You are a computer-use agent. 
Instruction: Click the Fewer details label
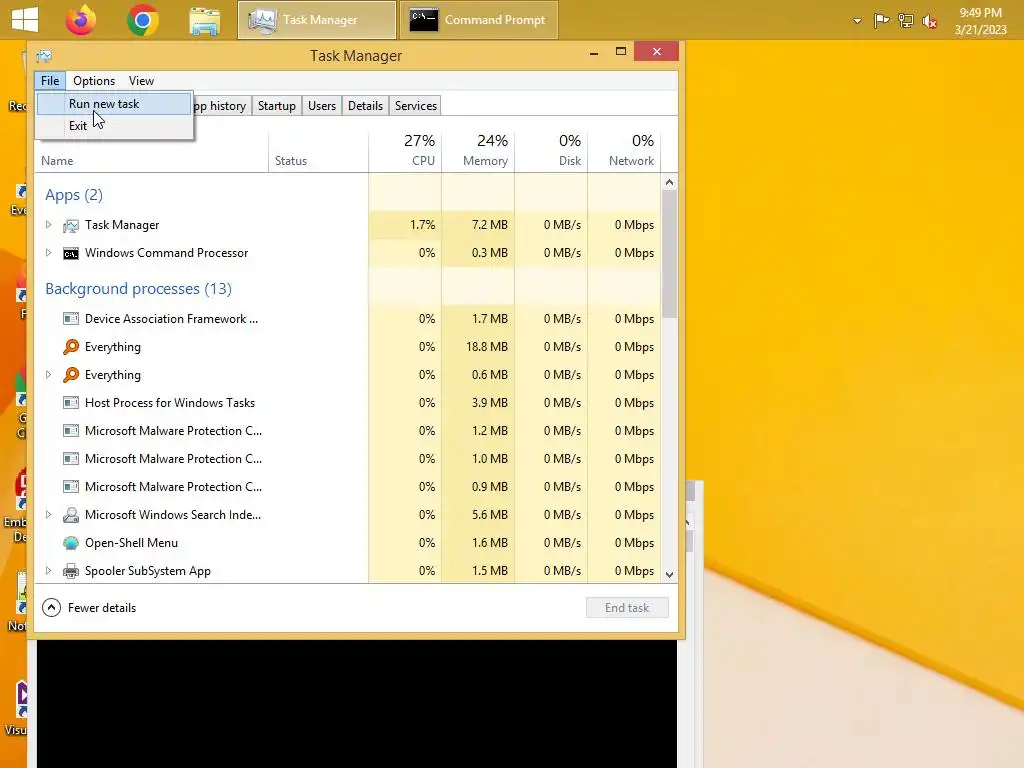pos(102,608)
